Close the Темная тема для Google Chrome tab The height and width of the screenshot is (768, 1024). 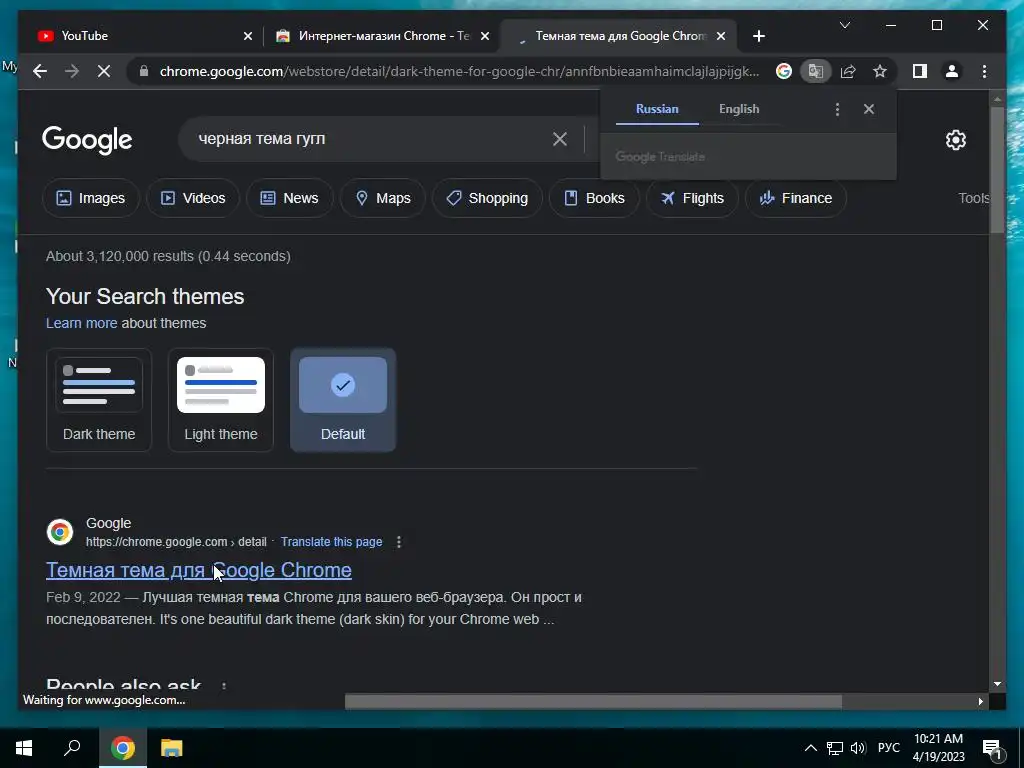coord(721,37)
